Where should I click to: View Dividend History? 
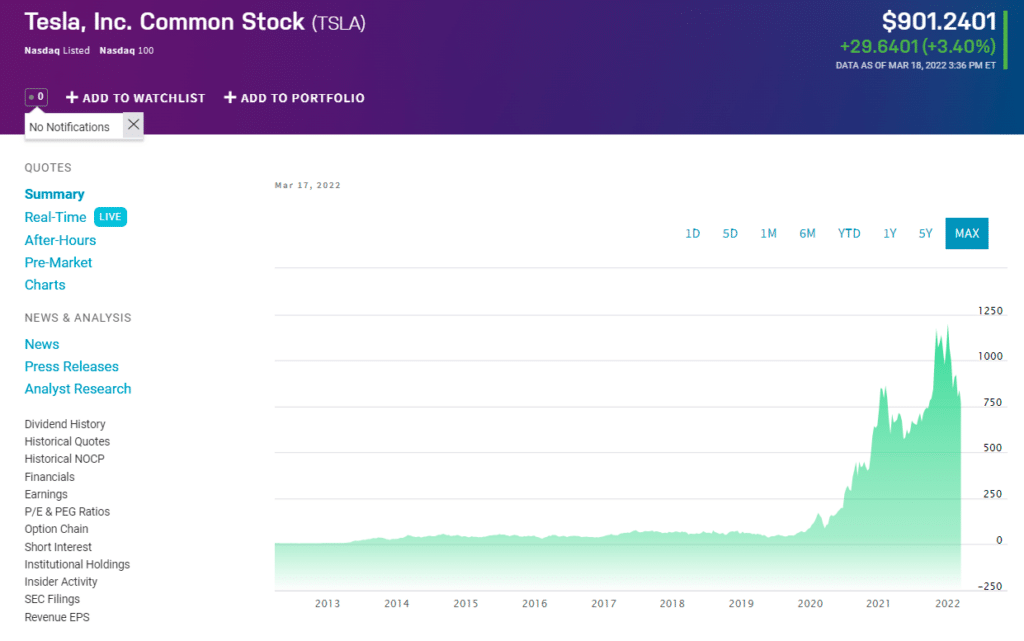click(65, 424)
